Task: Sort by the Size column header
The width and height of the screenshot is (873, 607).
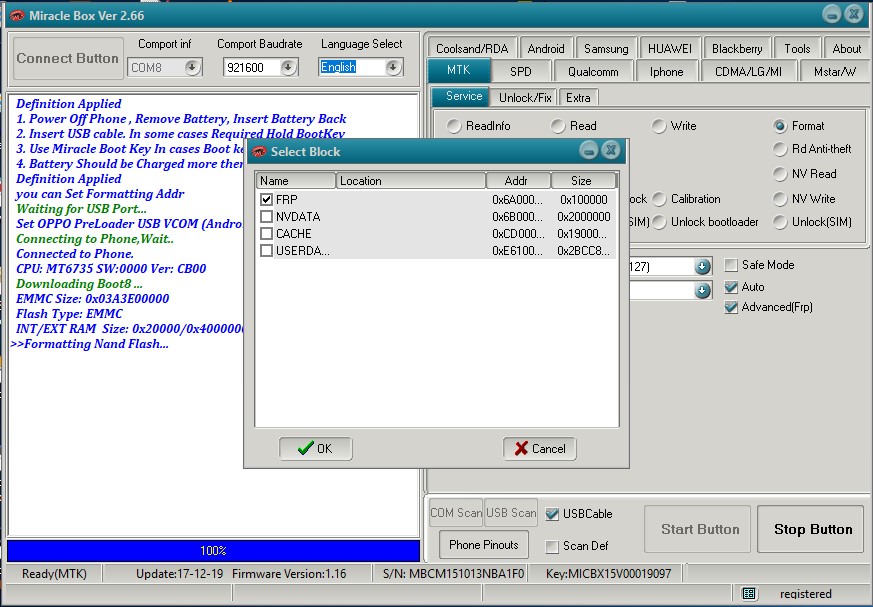Action: (x=583, y=180)
